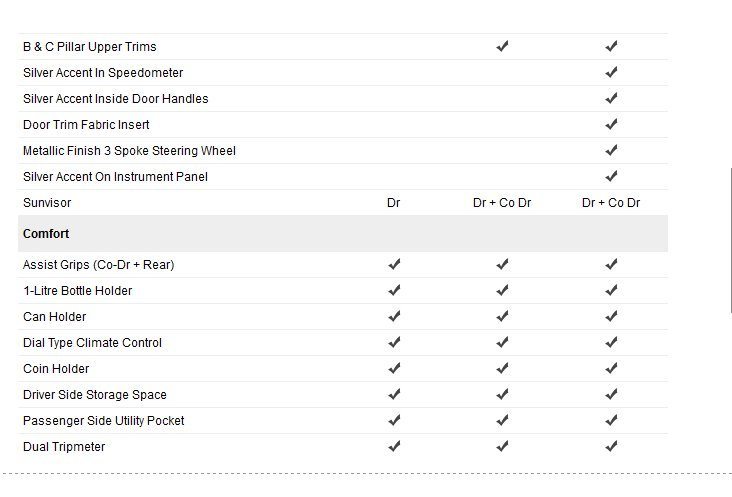Click middle-column checkmark for B & C Pillar Upper Trims
This screenshot has width=732, height=497.
[x=502, y=46]
